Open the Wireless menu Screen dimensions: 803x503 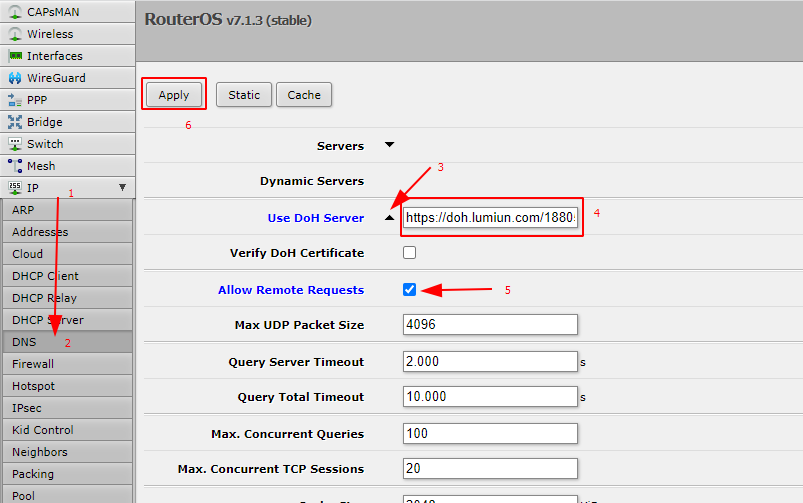click(68, 34)
